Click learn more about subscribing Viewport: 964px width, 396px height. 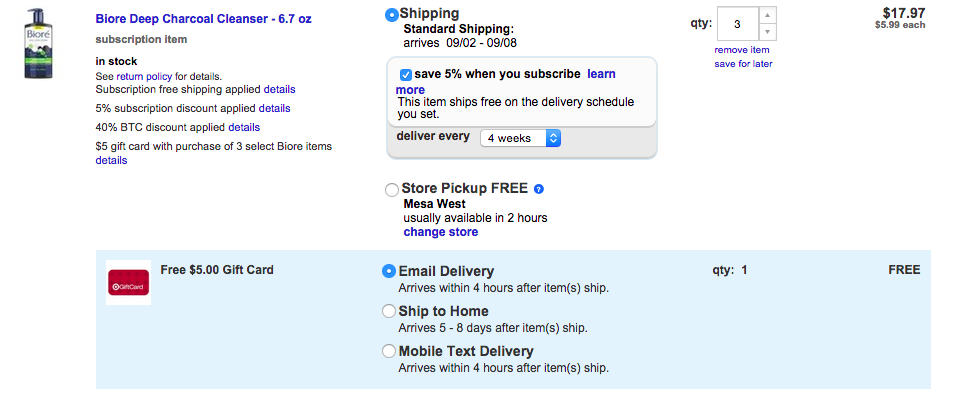tap(505, 82)
